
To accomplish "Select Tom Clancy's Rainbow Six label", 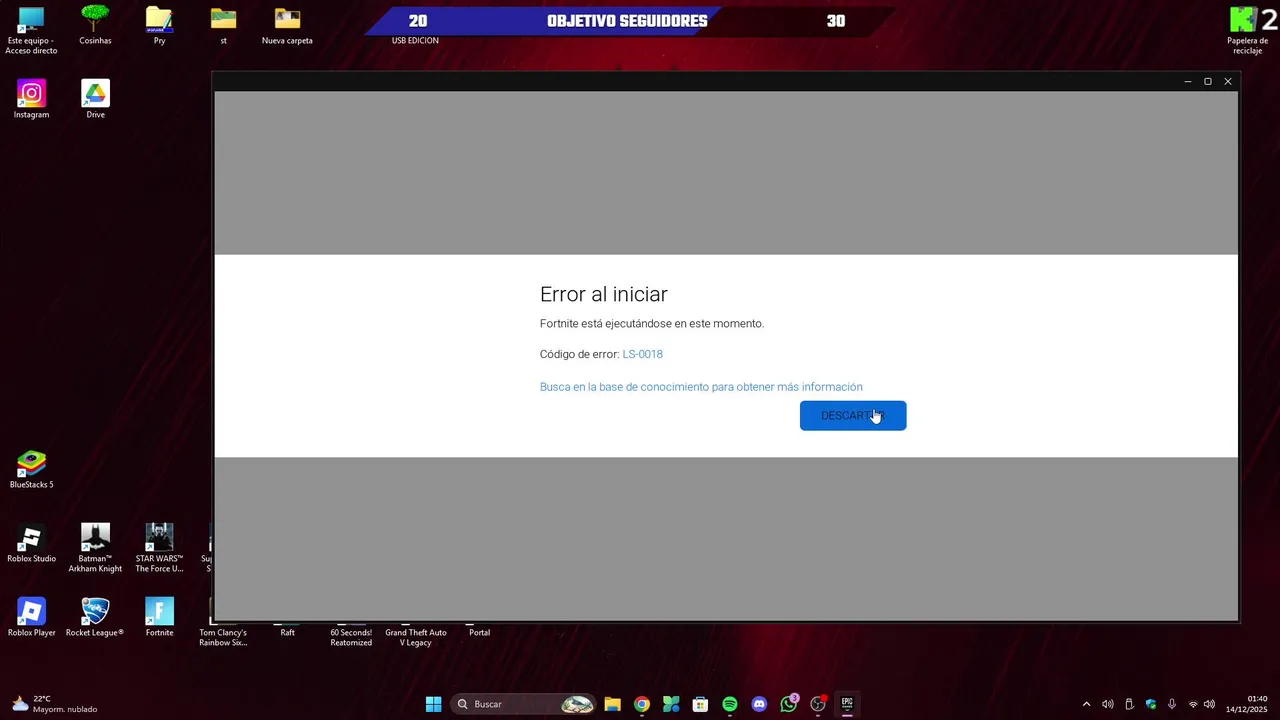I will pos(223,637).
